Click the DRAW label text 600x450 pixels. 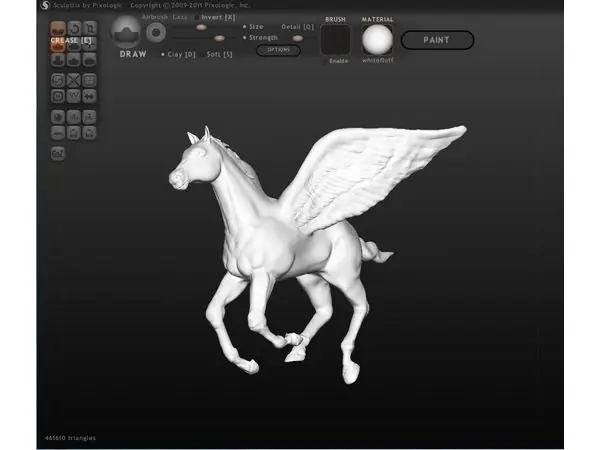point(133,54)
